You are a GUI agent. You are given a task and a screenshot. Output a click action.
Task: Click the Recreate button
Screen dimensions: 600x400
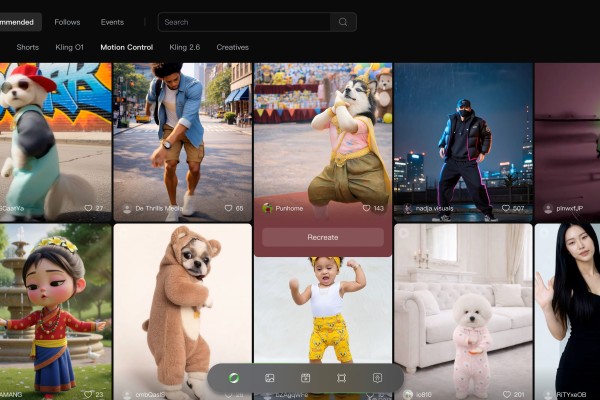(x=323, y=237)
